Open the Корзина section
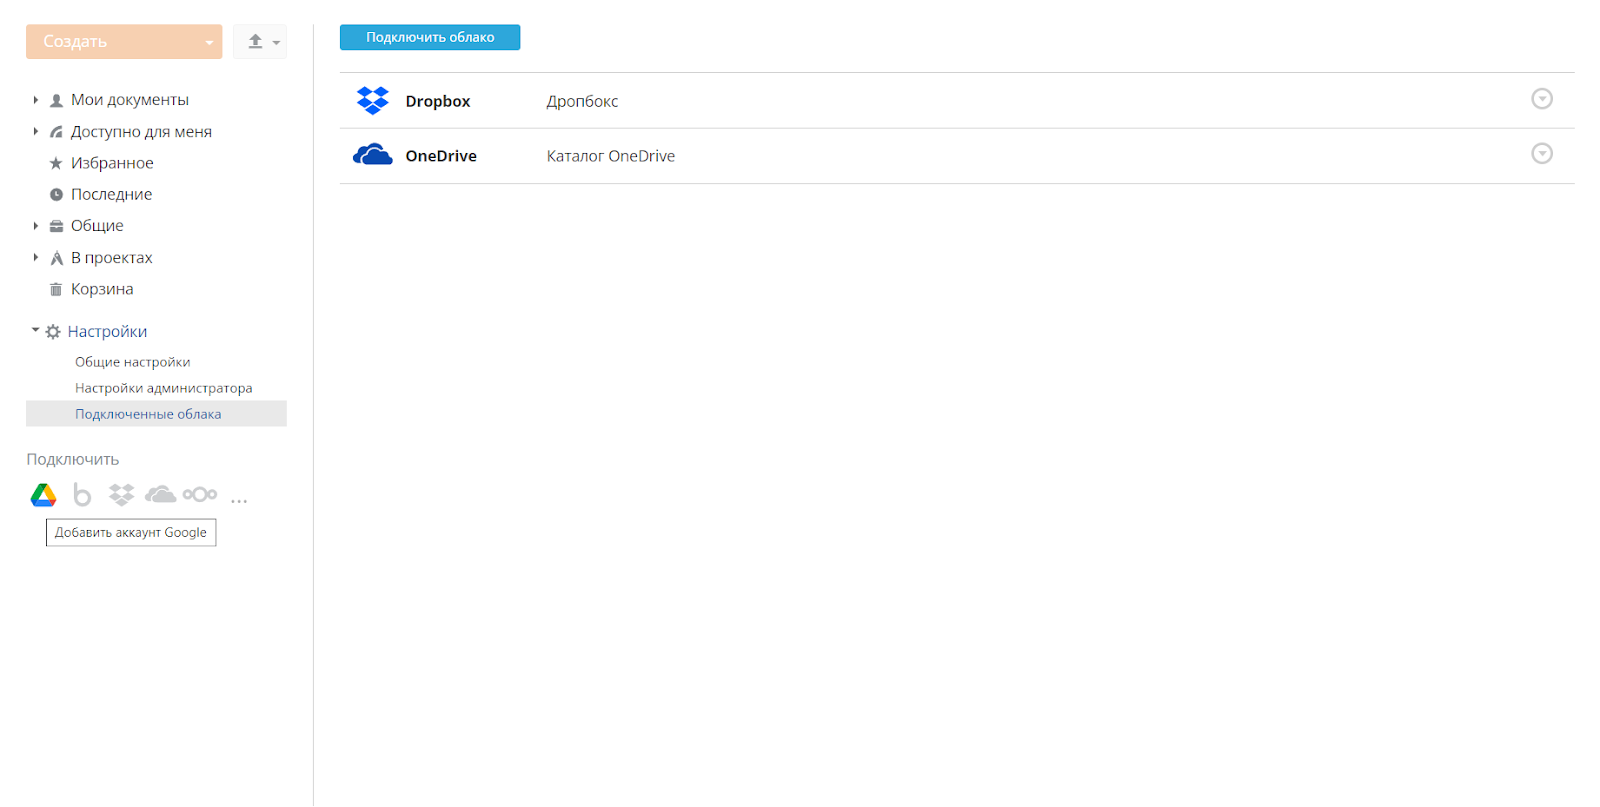1600x807 pixels. (x=102, y=289)
